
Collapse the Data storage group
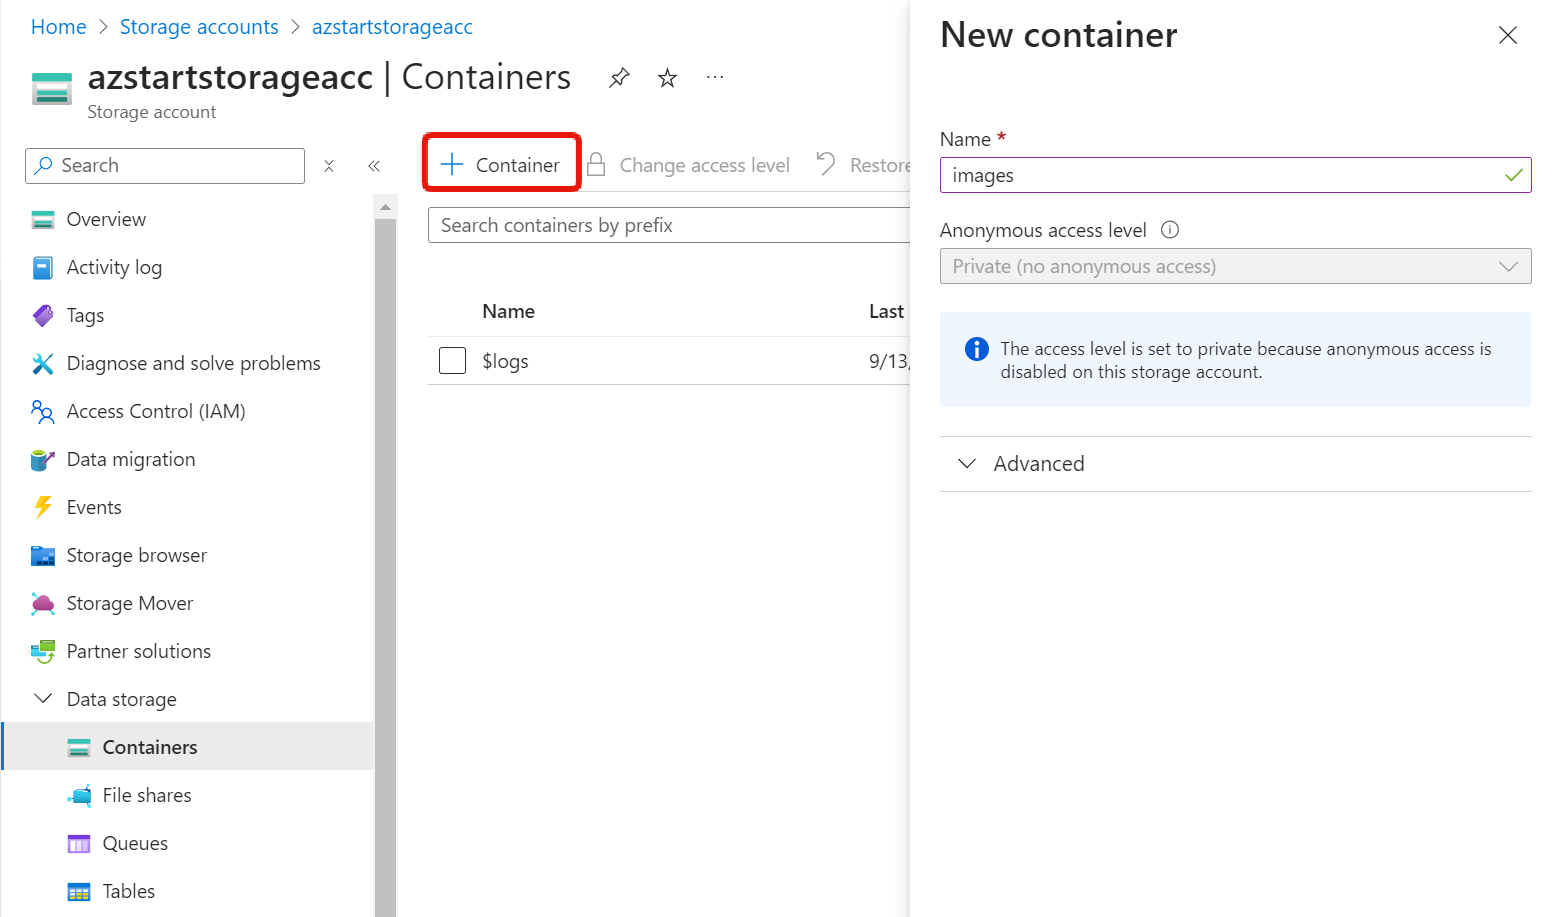pos(43,699)
